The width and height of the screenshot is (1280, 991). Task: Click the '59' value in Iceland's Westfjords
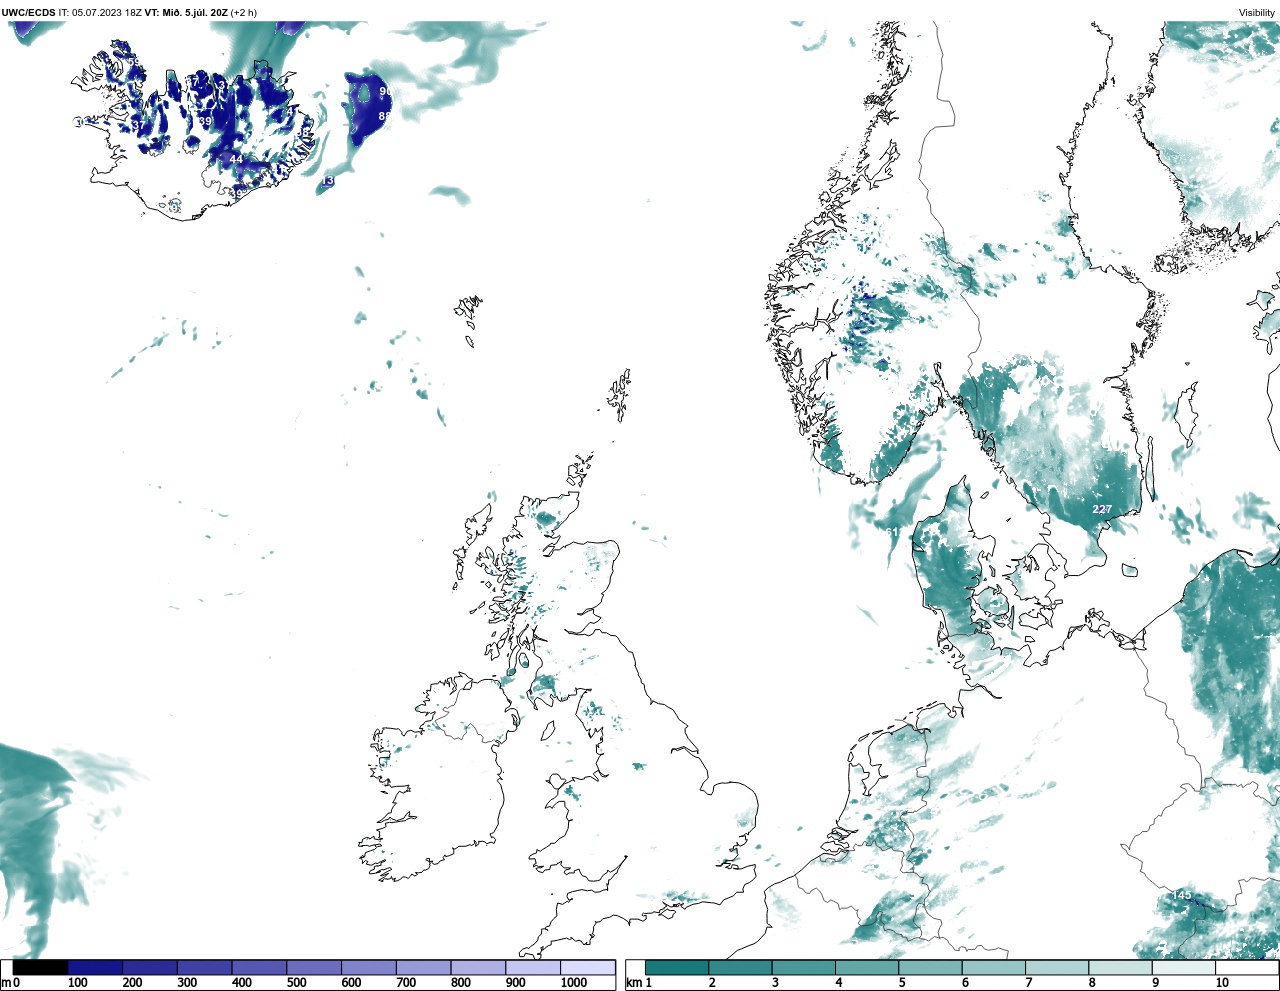pyautogui.click(x=134, y=63)
